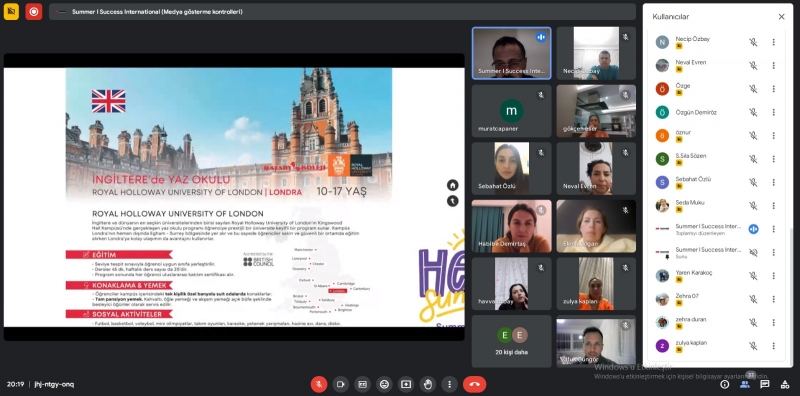Open options menu for Yaren Karakoç

(x=773, y=276)
